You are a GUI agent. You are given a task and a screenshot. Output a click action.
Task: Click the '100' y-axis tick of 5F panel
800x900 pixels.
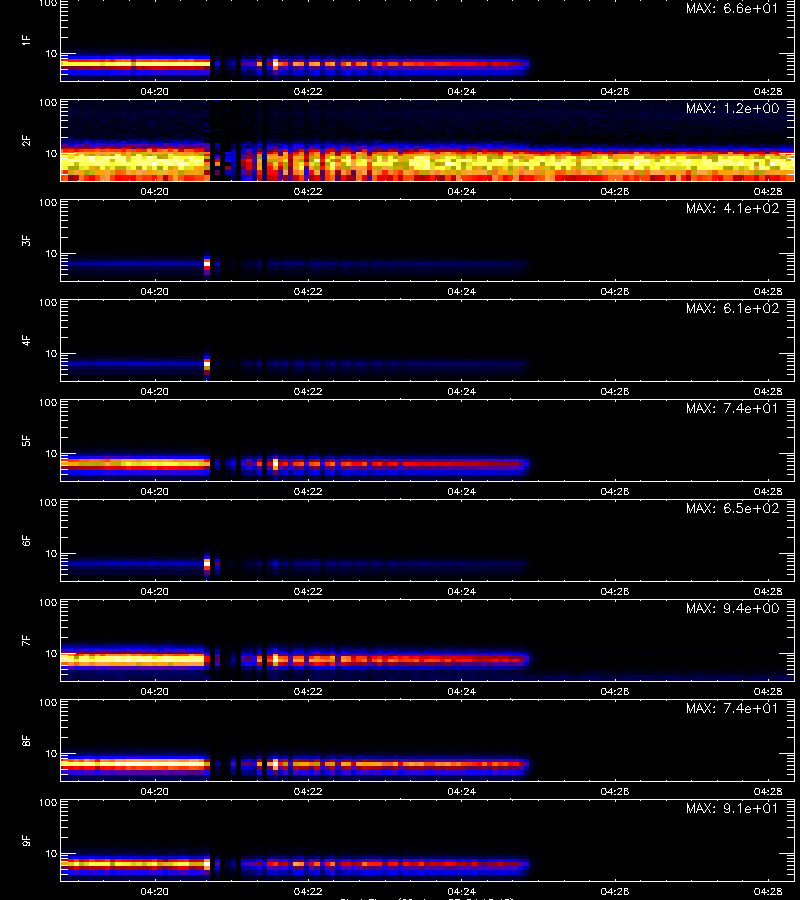point(48,403)
